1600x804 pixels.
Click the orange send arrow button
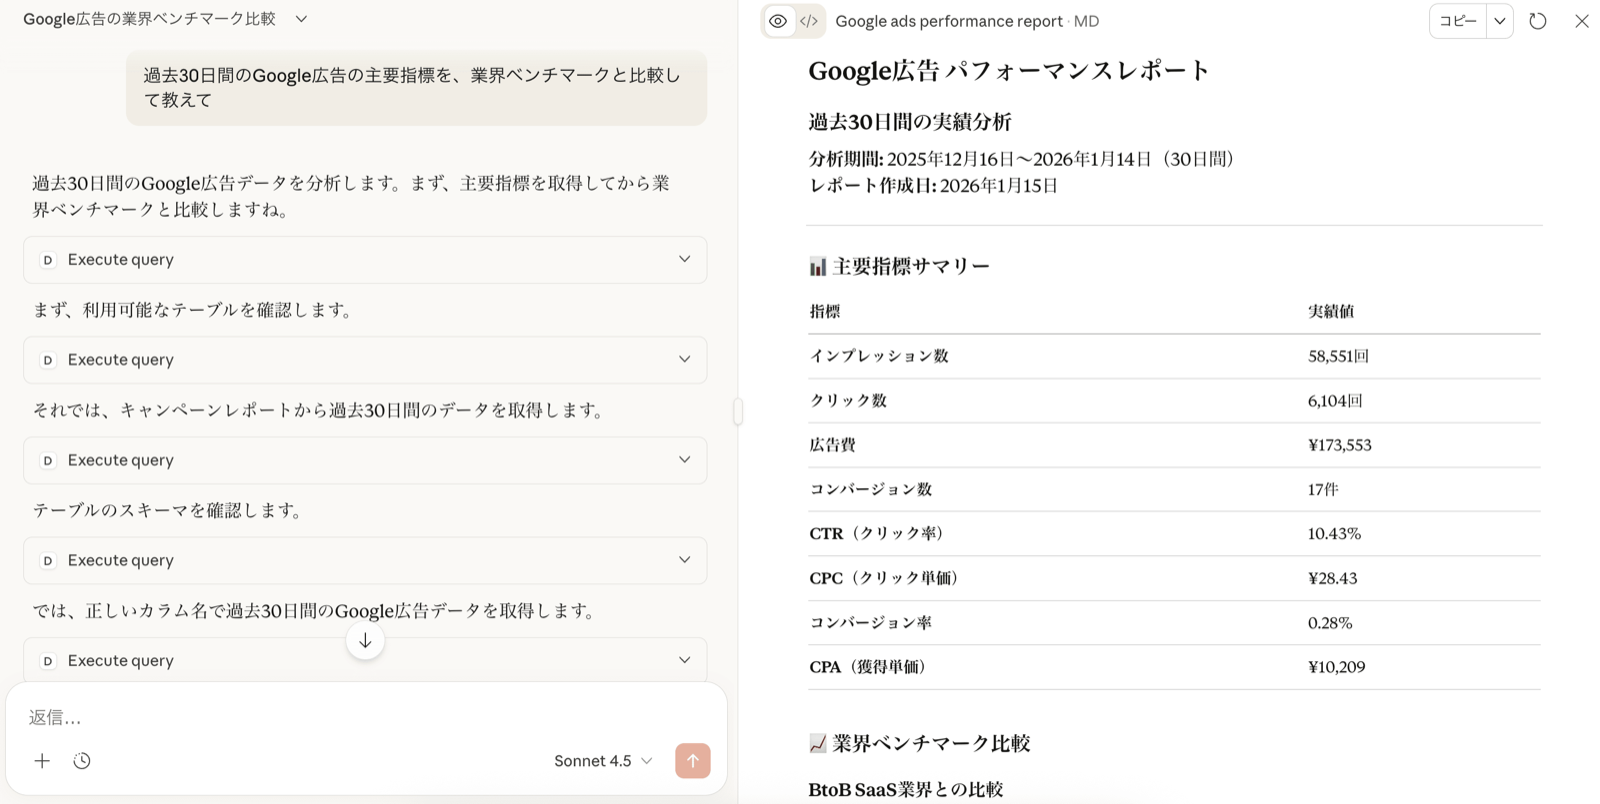(x=693, y=761)
